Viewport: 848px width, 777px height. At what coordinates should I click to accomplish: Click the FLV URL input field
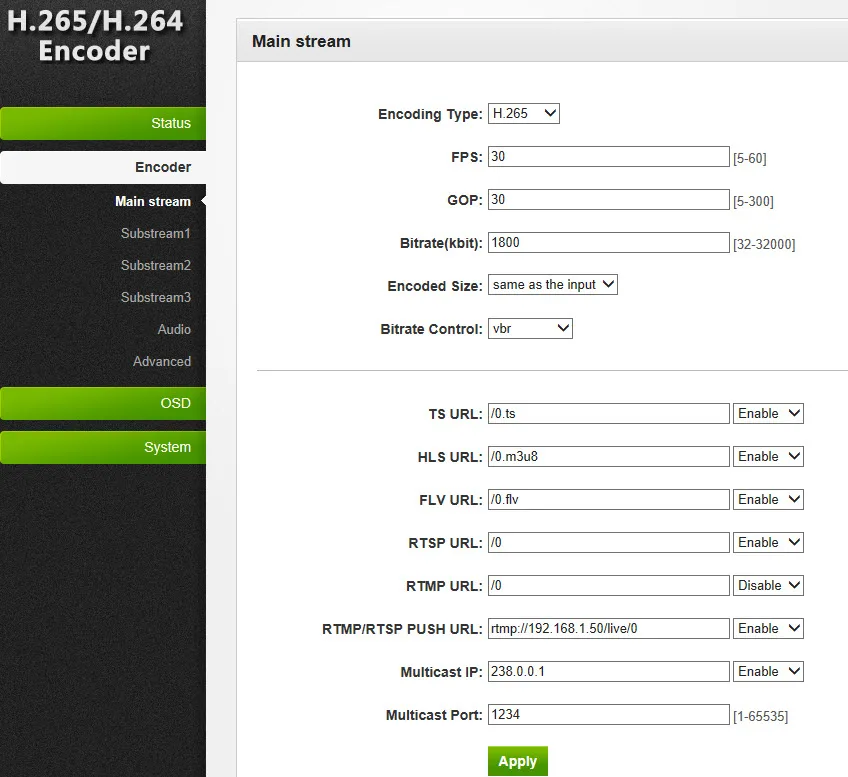tap(608, 500)
